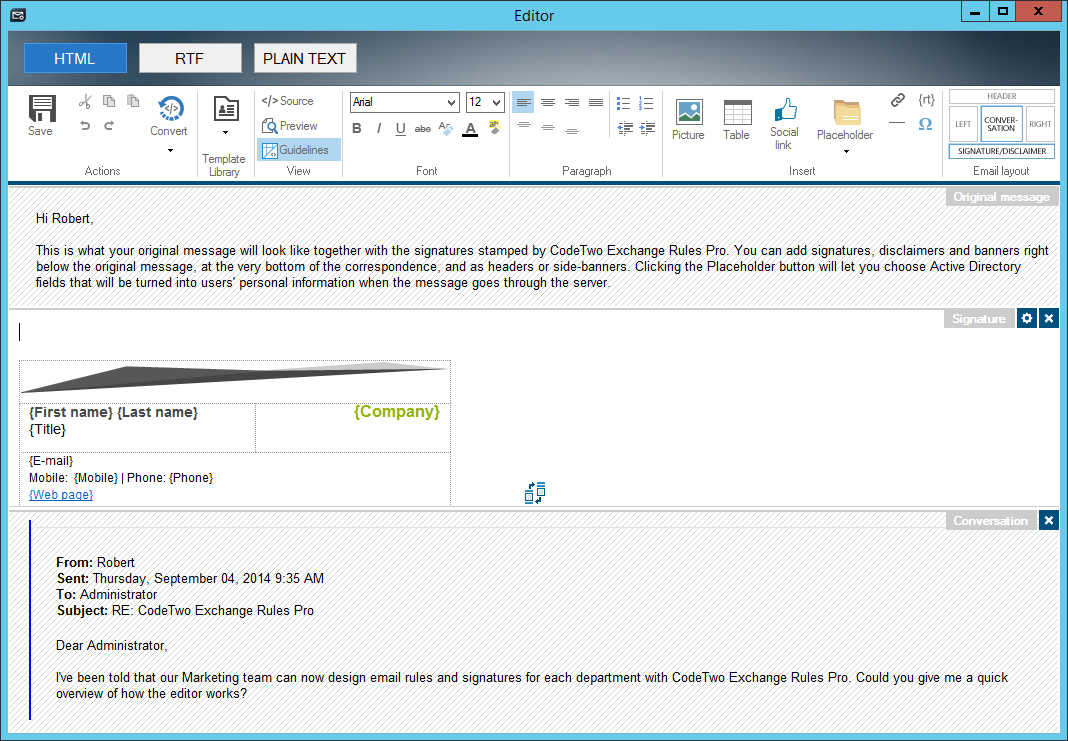View HTML Source code
This screenshot has height=741, width=1068.
(x=287, y=101)
